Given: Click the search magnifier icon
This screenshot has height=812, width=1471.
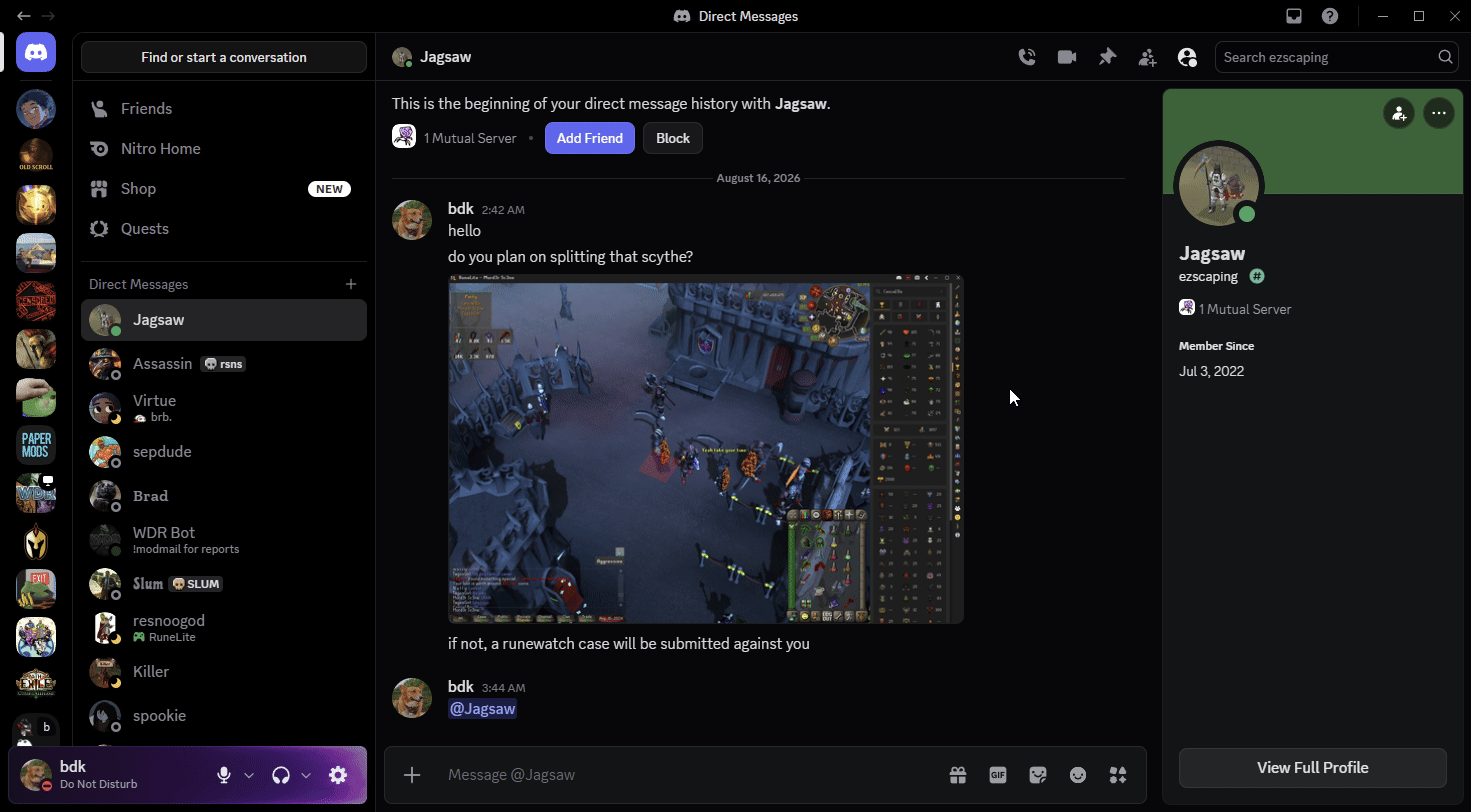Looking at the screenshot, I should (x=1446, y=57).
